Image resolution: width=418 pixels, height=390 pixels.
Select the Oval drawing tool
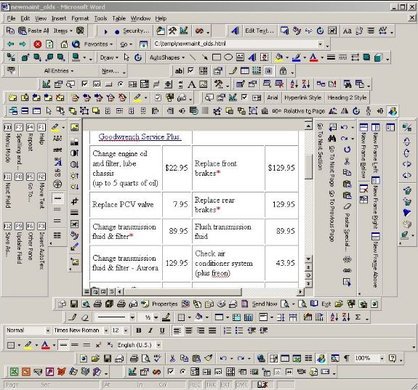click(228, 57)
